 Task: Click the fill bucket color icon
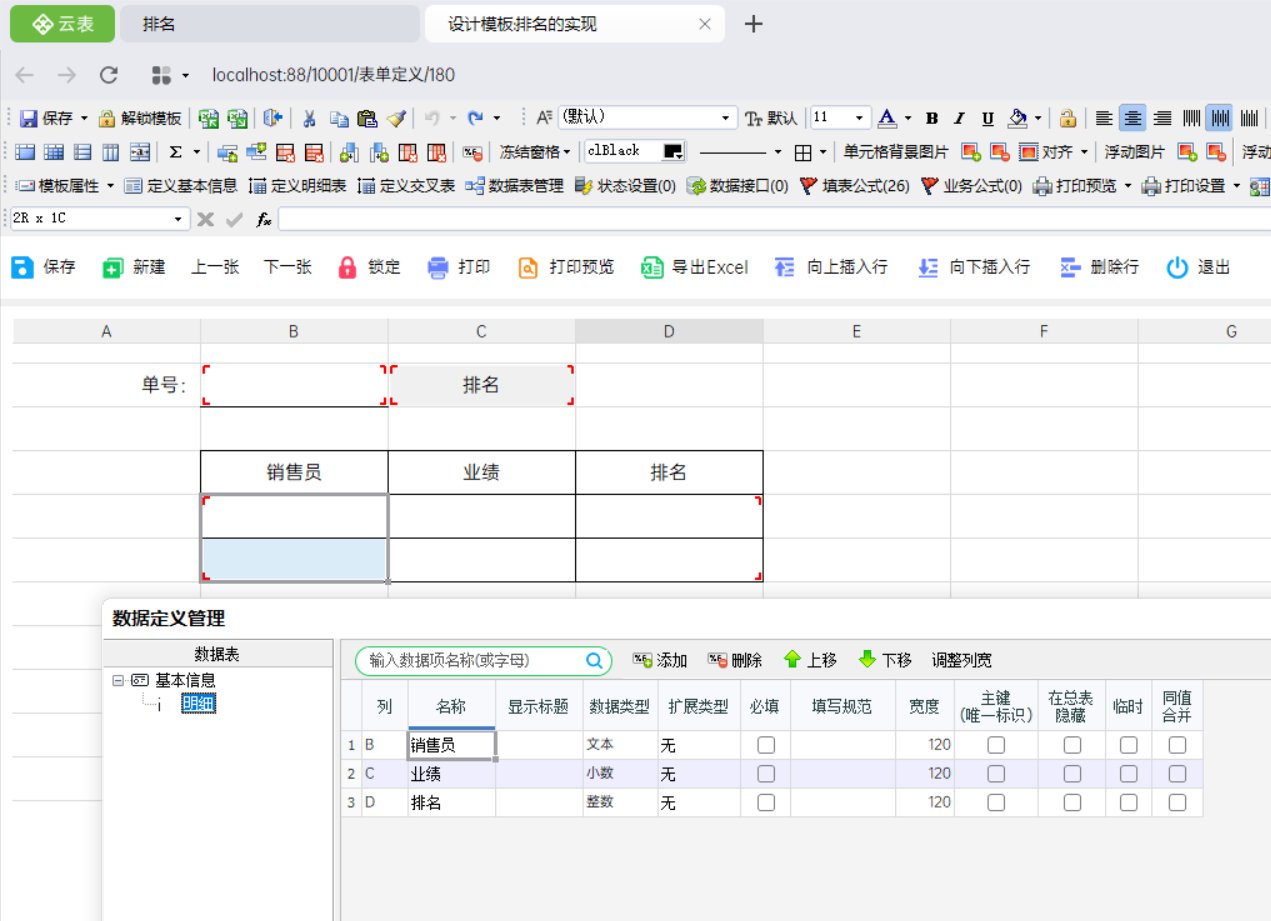point(1018,118)
